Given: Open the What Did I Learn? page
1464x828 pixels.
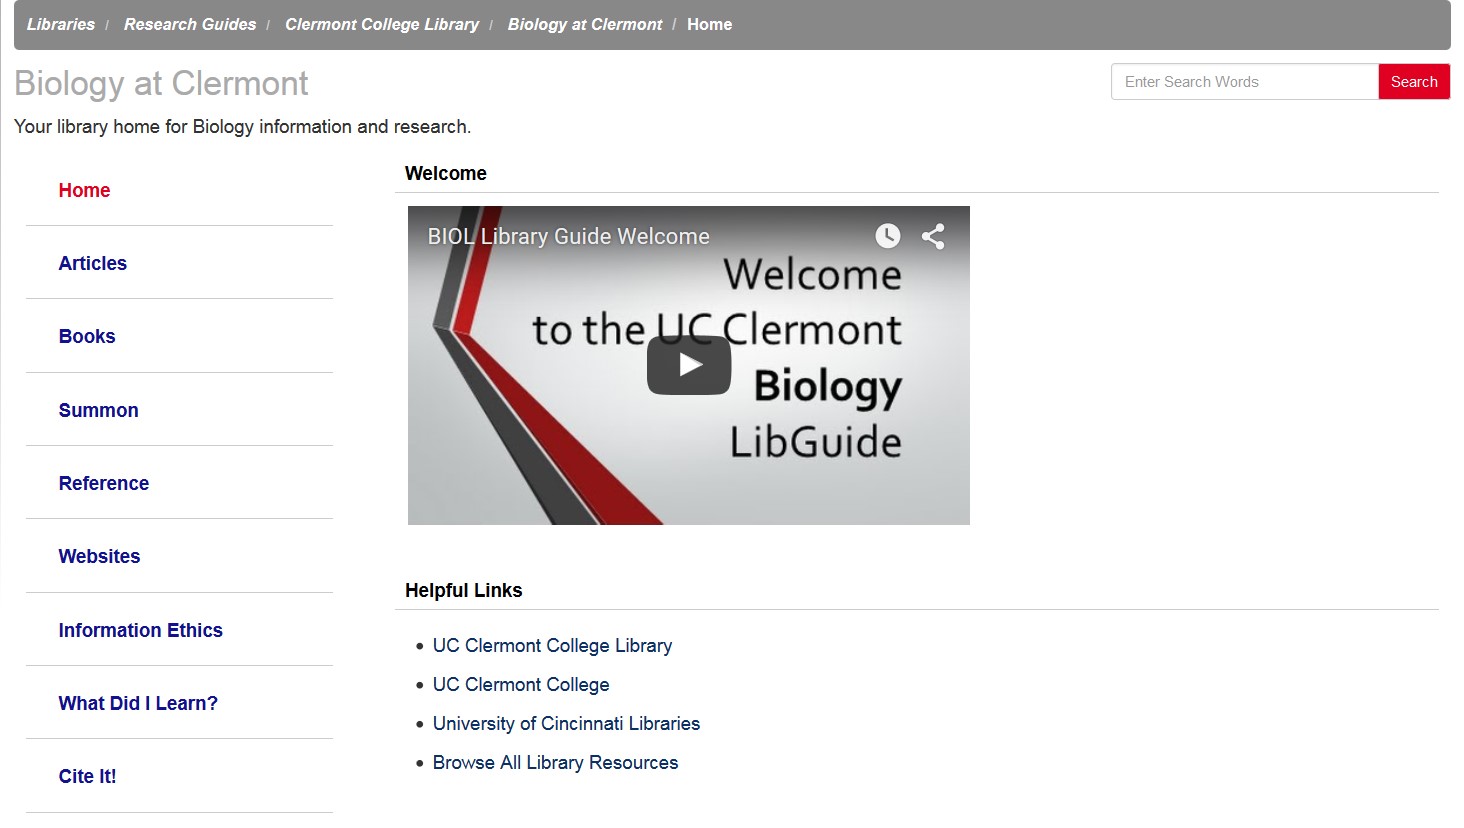Looking at the screenshot, I should pos(137,703).
